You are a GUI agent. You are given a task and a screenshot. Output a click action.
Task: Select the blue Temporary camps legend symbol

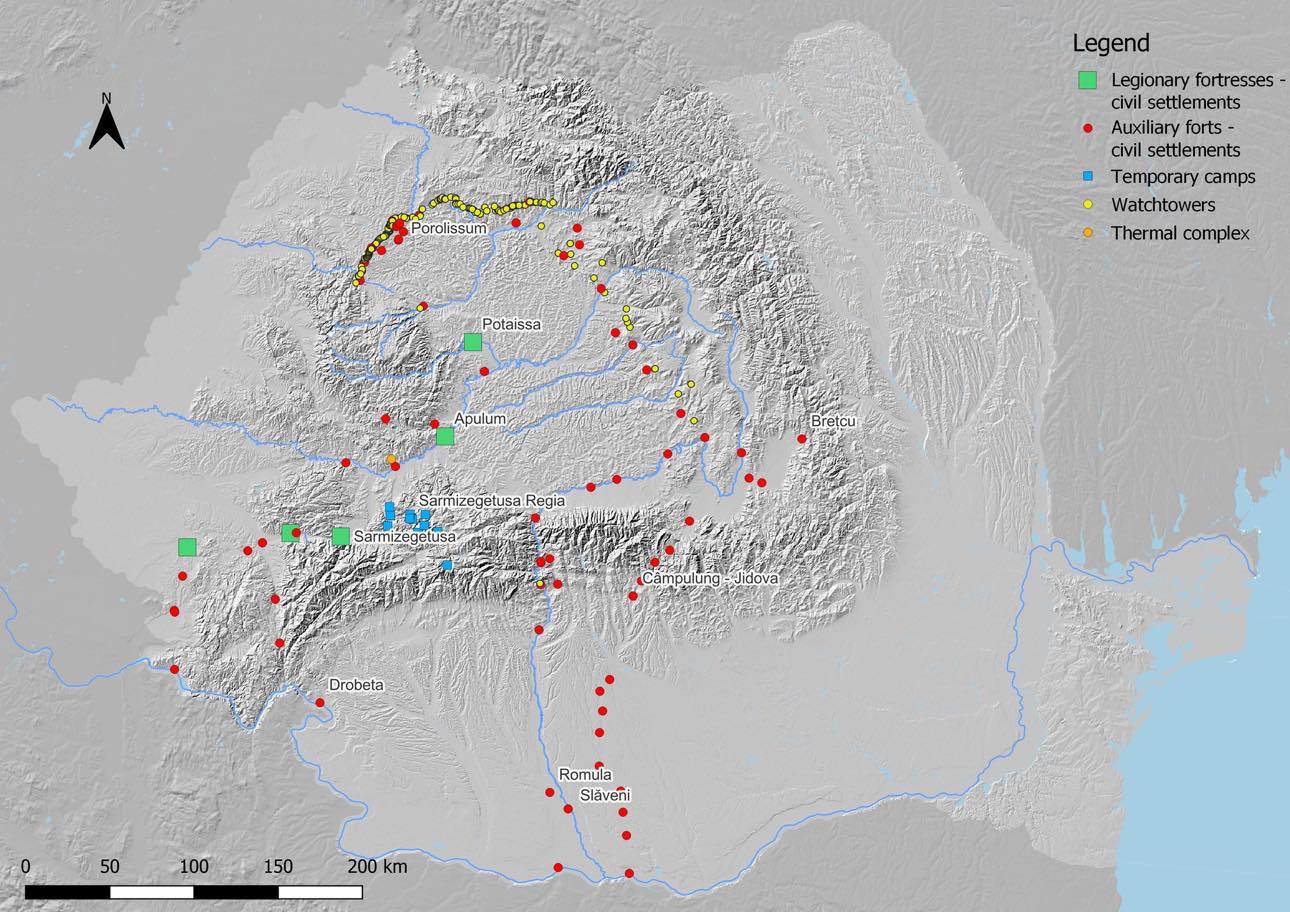pos(1088,177)
